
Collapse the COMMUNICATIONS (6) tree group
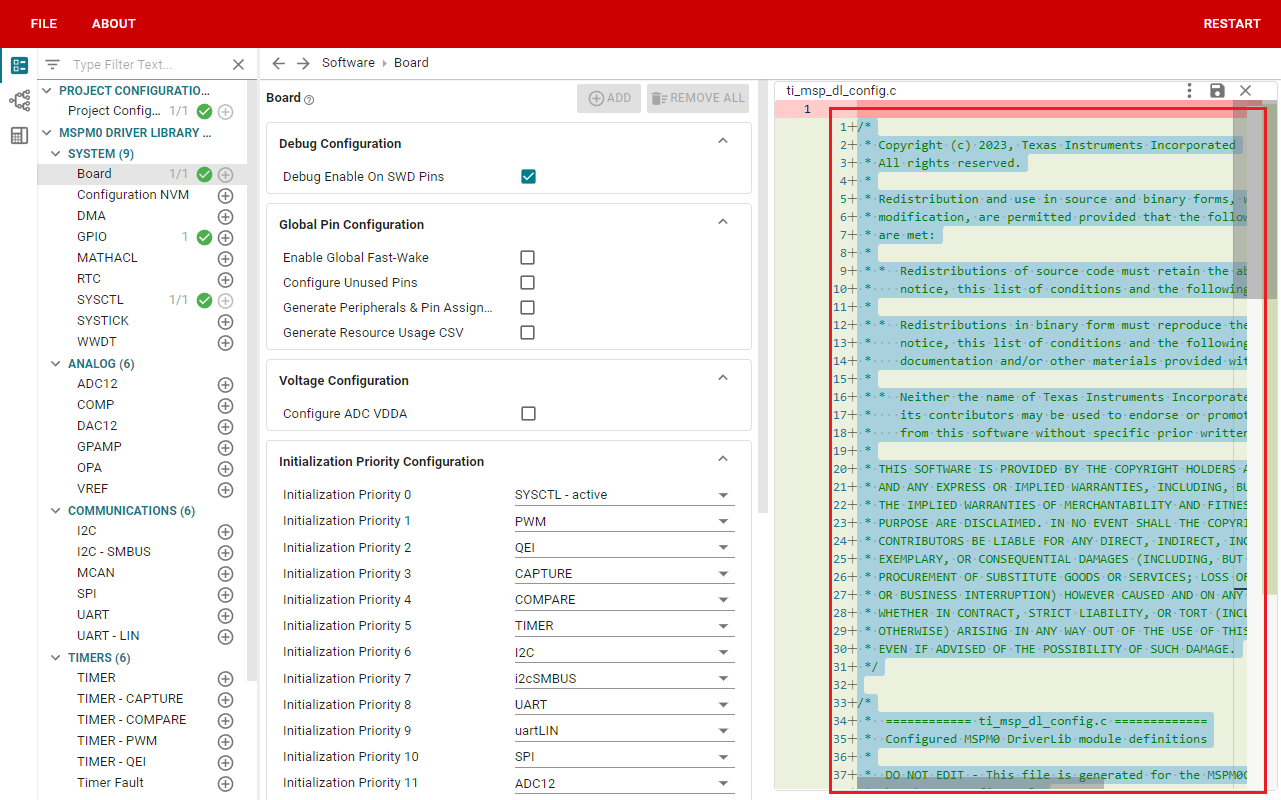57,511
